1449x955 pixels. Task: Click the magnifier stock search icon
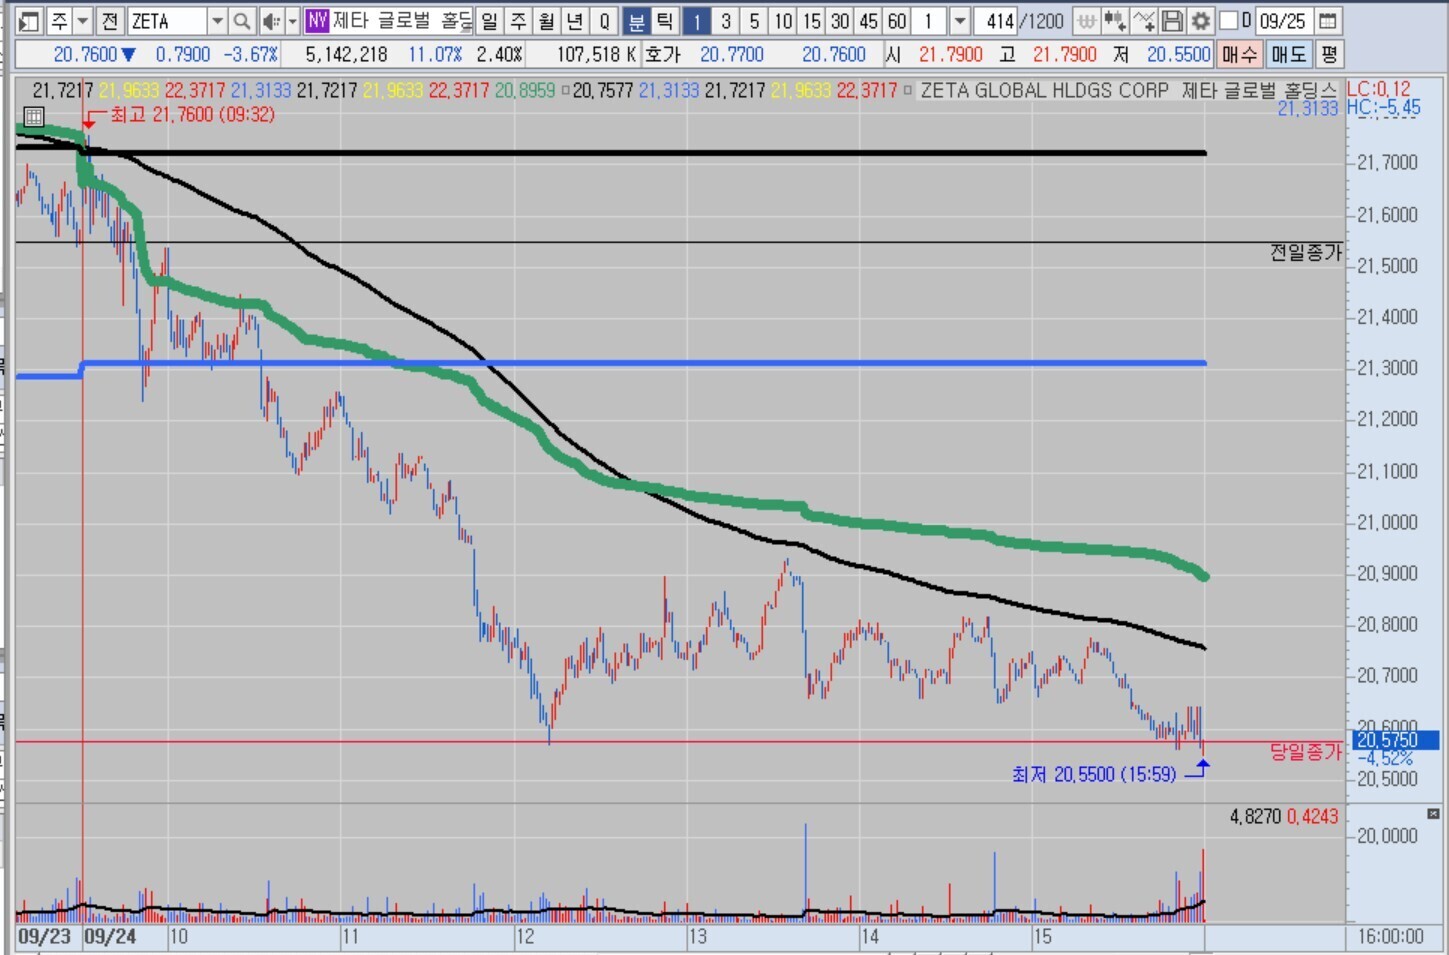[241, 21]
